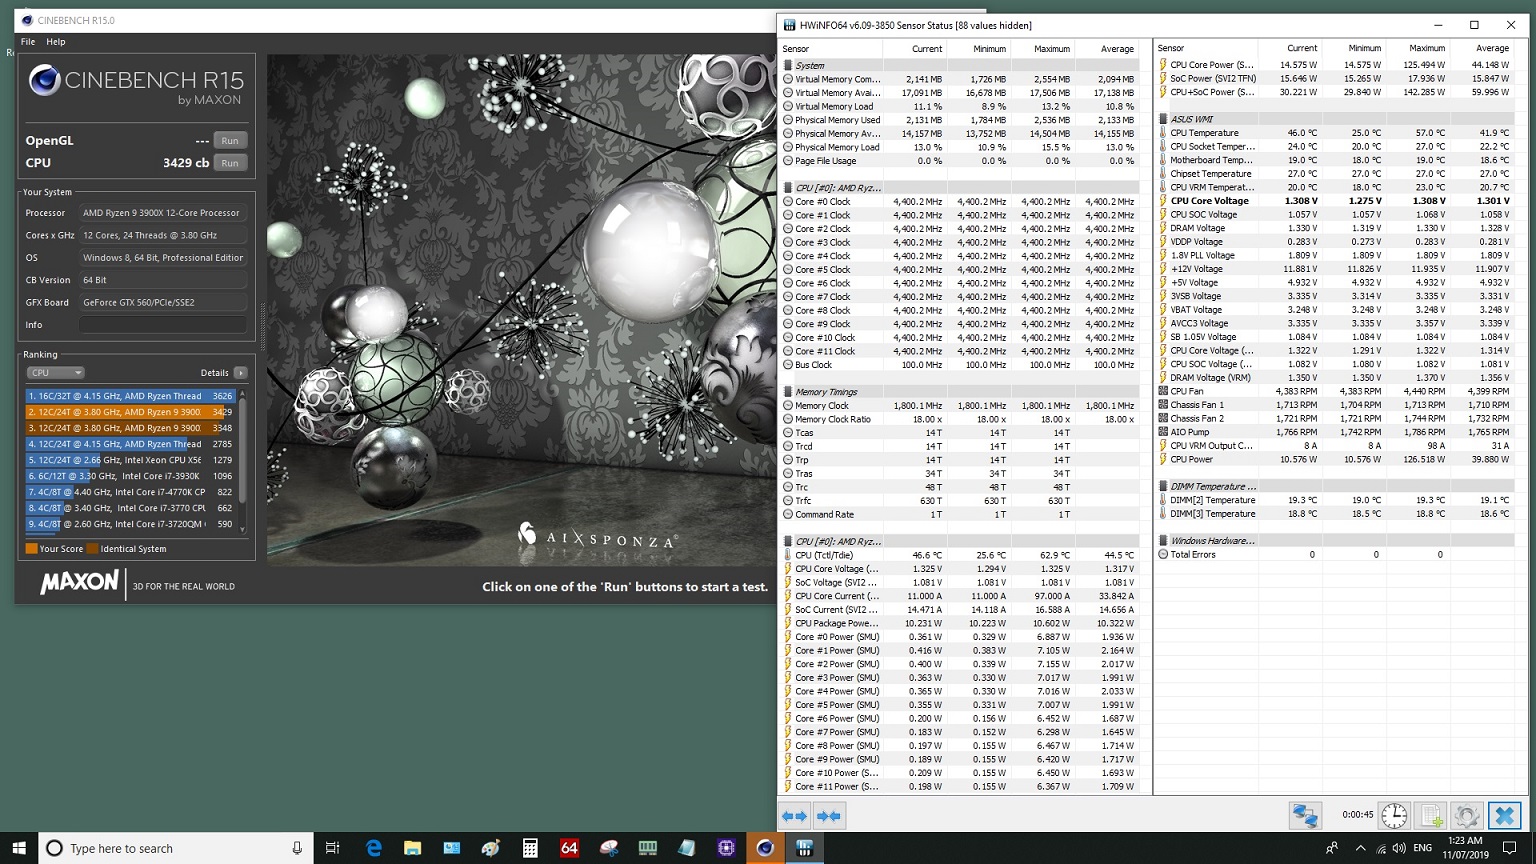
Task: Select the Memory Timings sensor group header
Action: coord(961,392)
